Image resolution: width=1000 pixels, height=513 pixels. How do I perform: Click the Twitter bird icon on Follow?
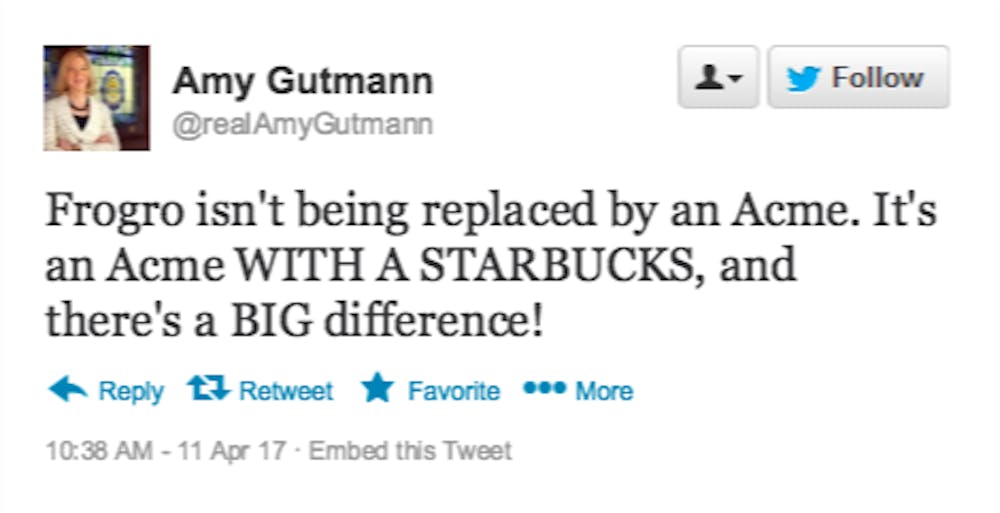pos(803,78)
